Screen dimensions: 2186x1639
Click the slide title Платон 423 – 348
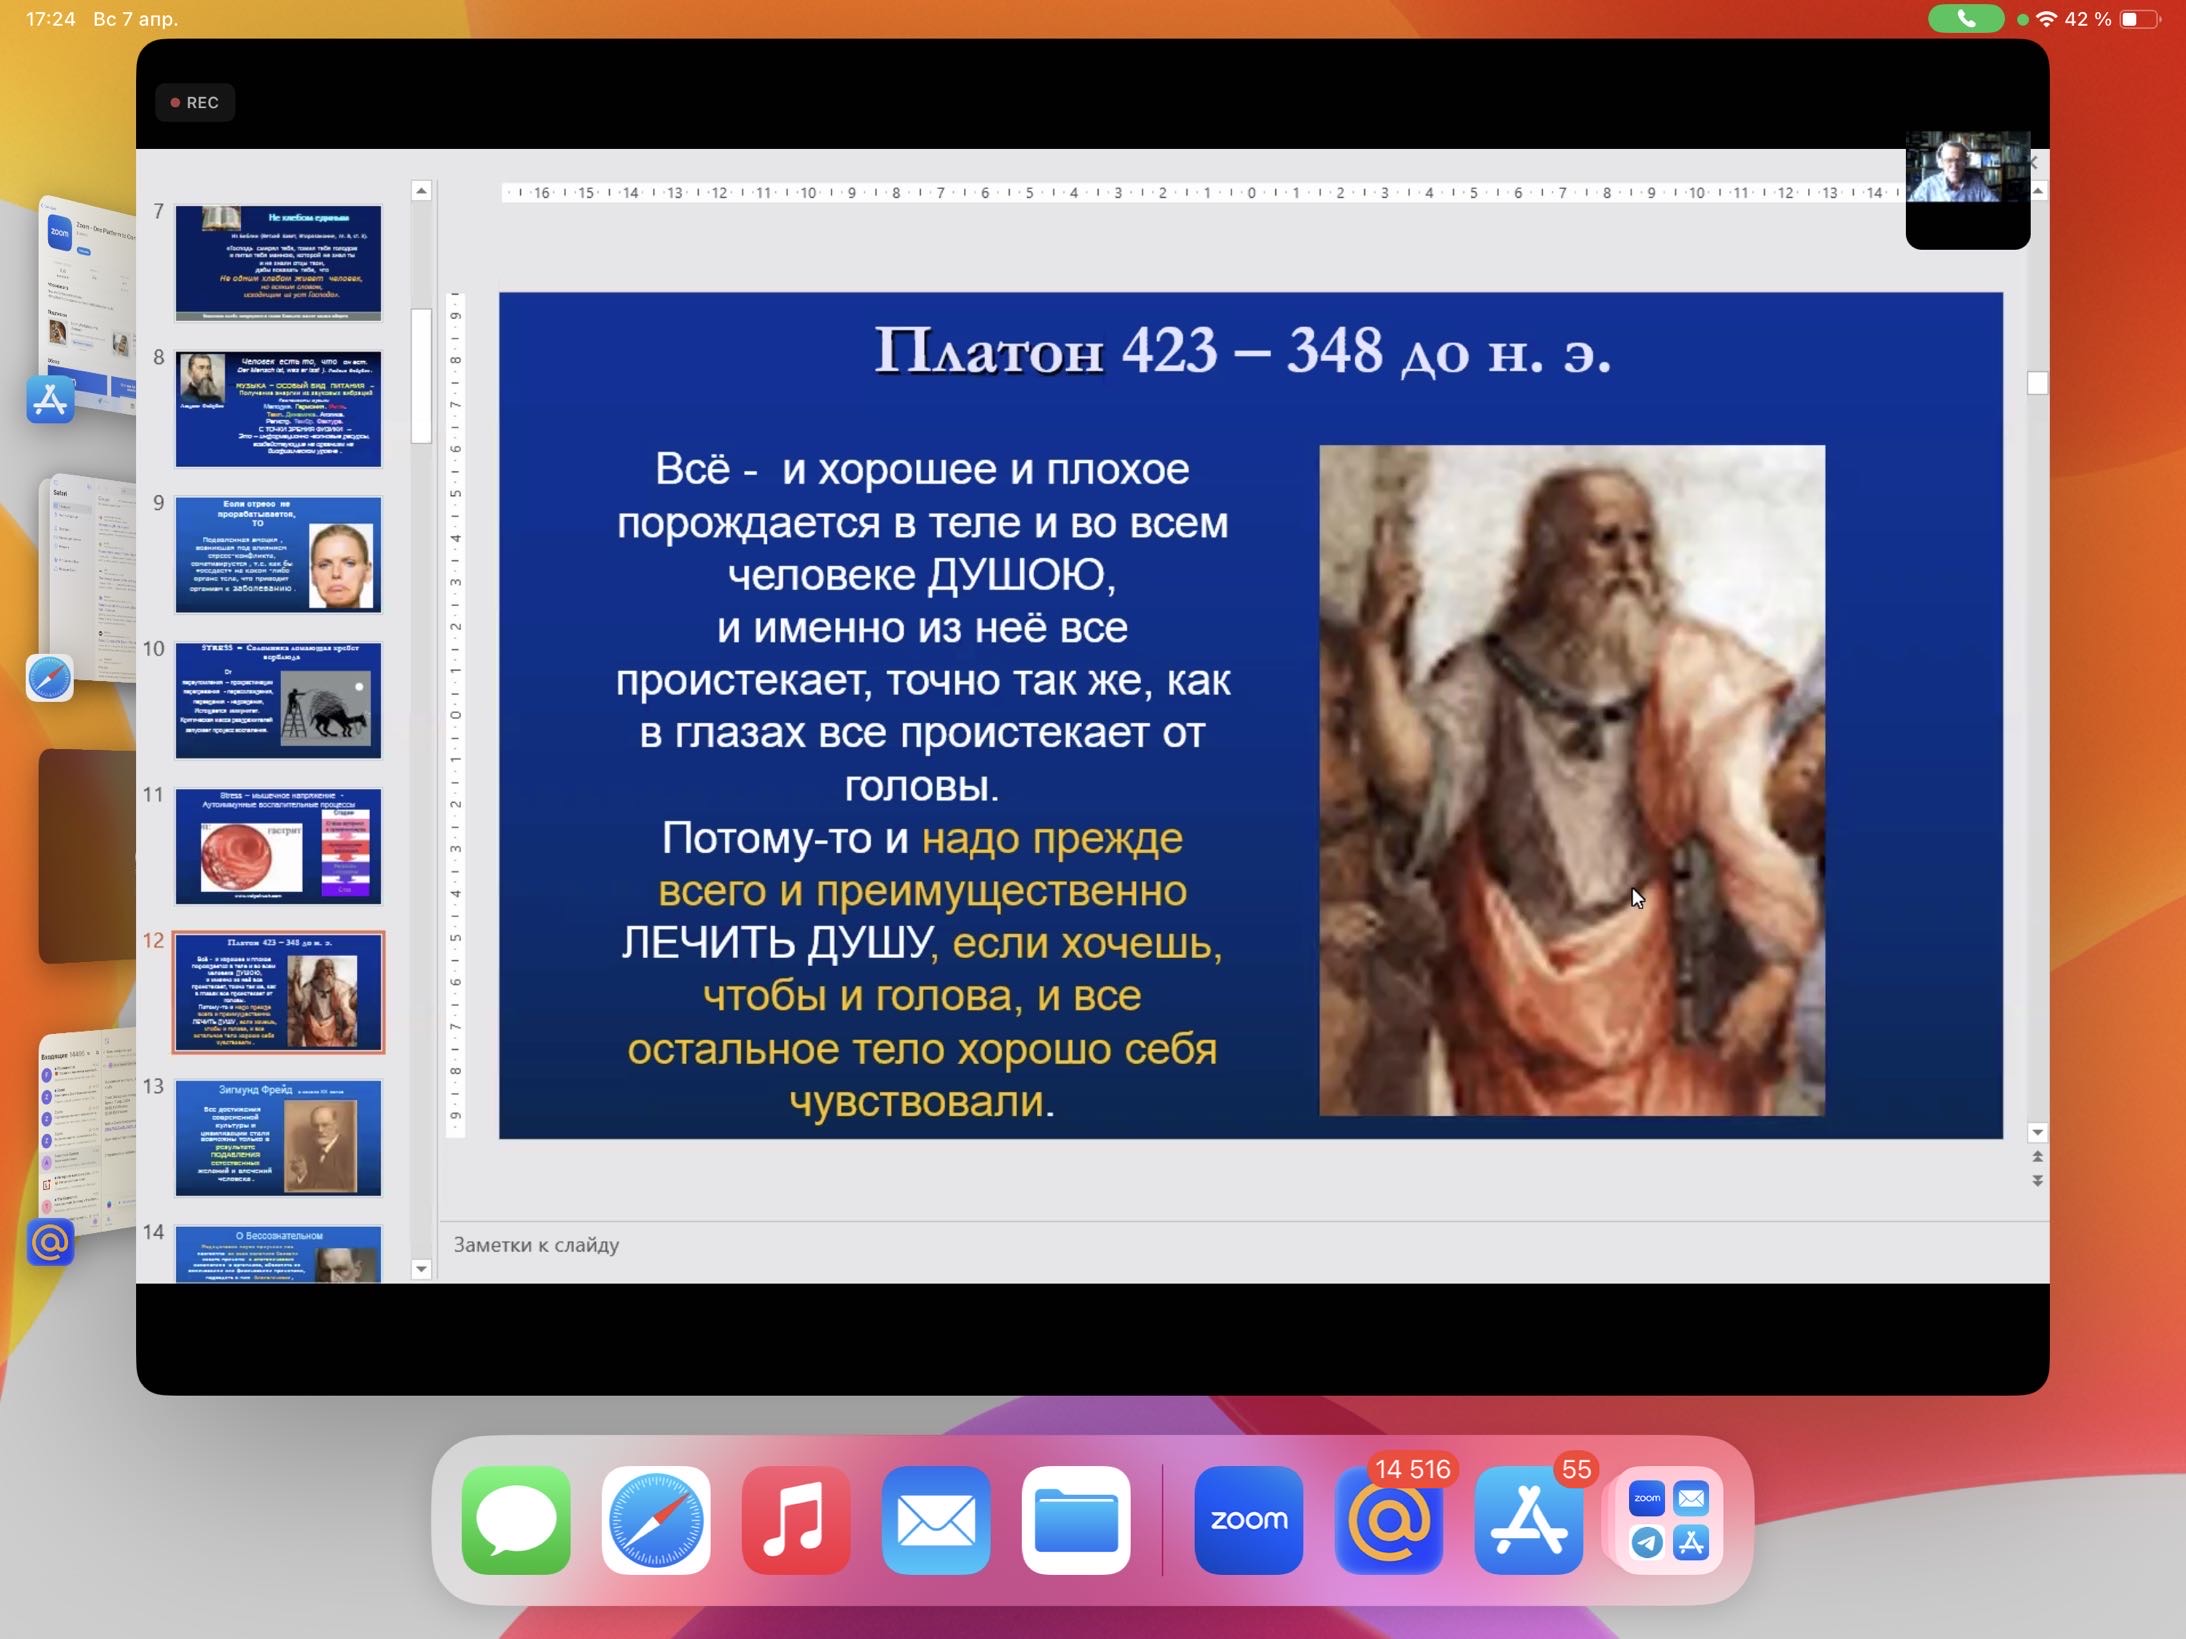1243,351
